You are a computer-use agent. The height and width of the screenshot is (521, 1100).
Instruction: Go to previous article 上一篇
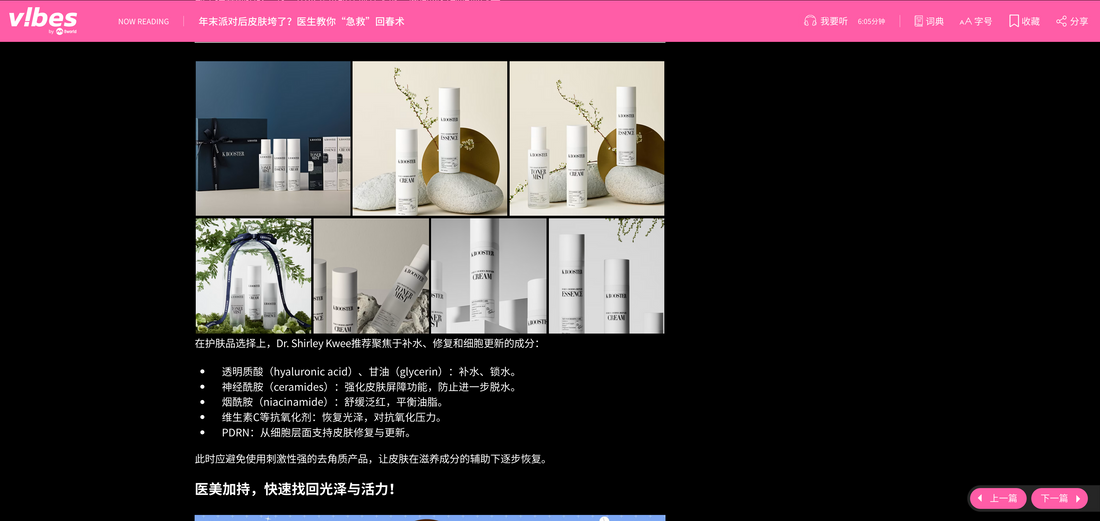pyautogui.click(x=998, y=499)
